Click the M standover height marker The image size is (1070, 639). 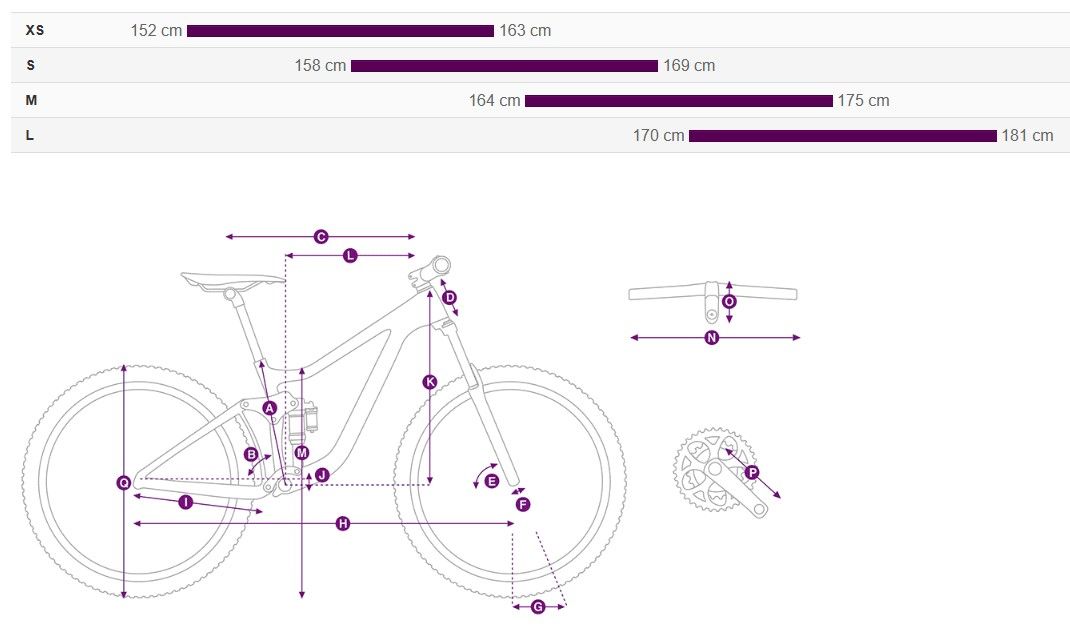point(302,453)
